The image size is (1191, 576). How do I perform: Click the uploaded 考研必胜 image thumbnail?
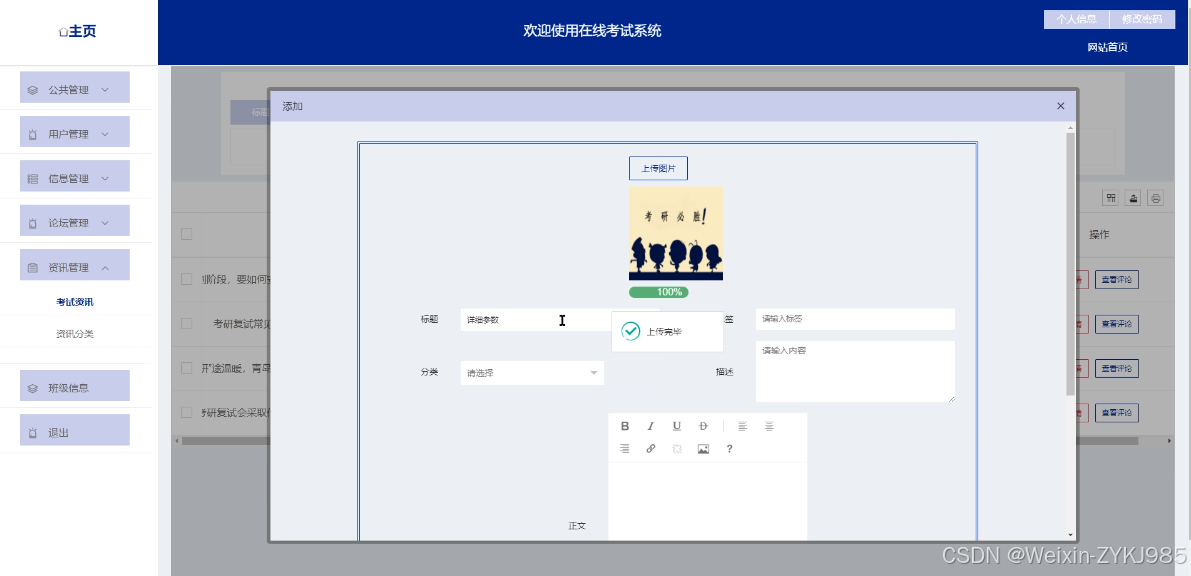click(675, 233)
